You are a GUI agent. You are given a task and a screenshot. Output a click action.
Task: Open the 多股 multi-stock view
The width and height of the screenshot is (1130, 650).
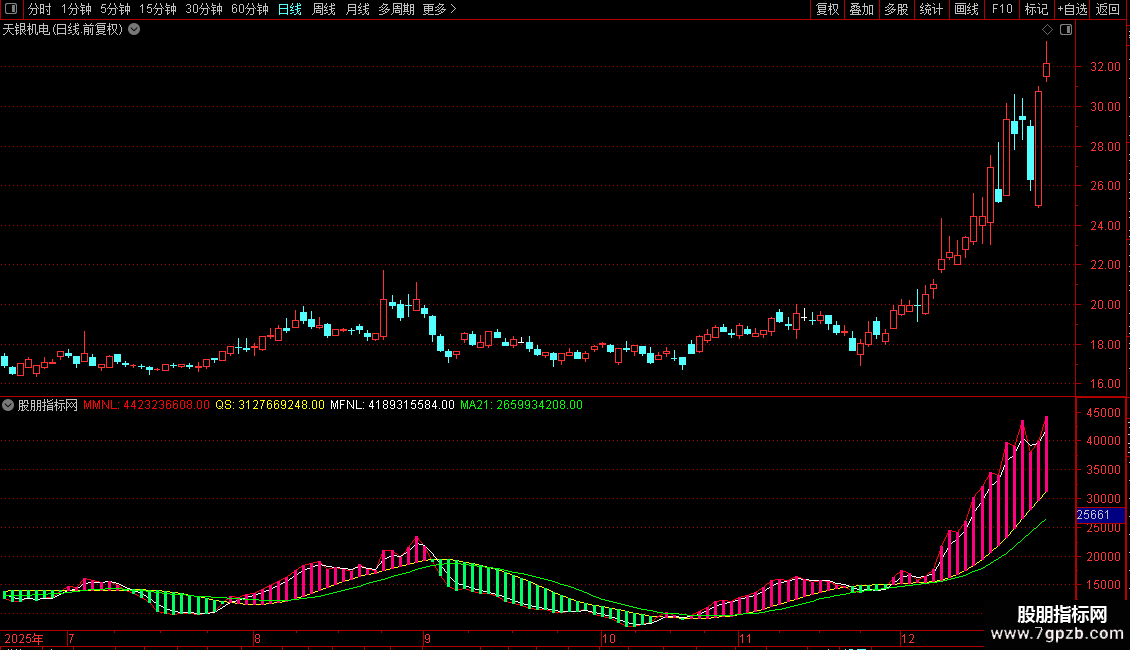pos(896,9)
